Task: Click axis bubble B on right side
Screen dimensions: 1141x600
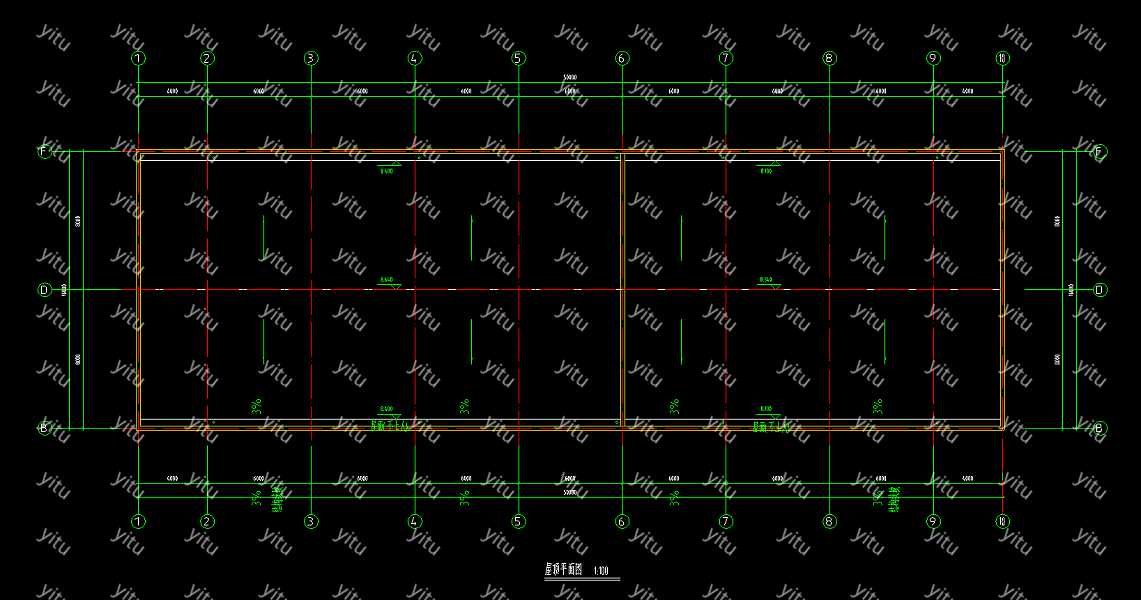Action: coord(1100,428)
